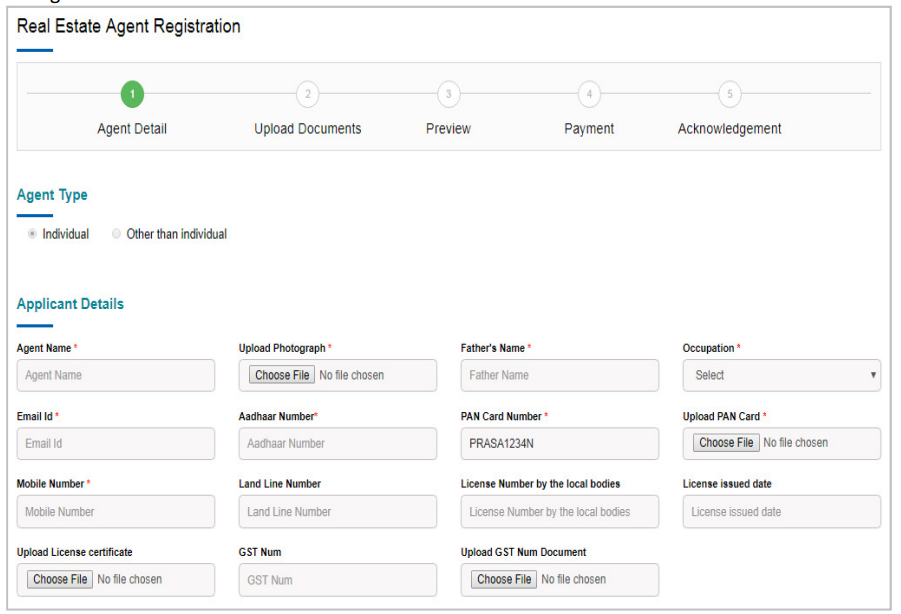901x614 pixels.
Task: Click step 3 Preview circle
Action: click(448, 95)
